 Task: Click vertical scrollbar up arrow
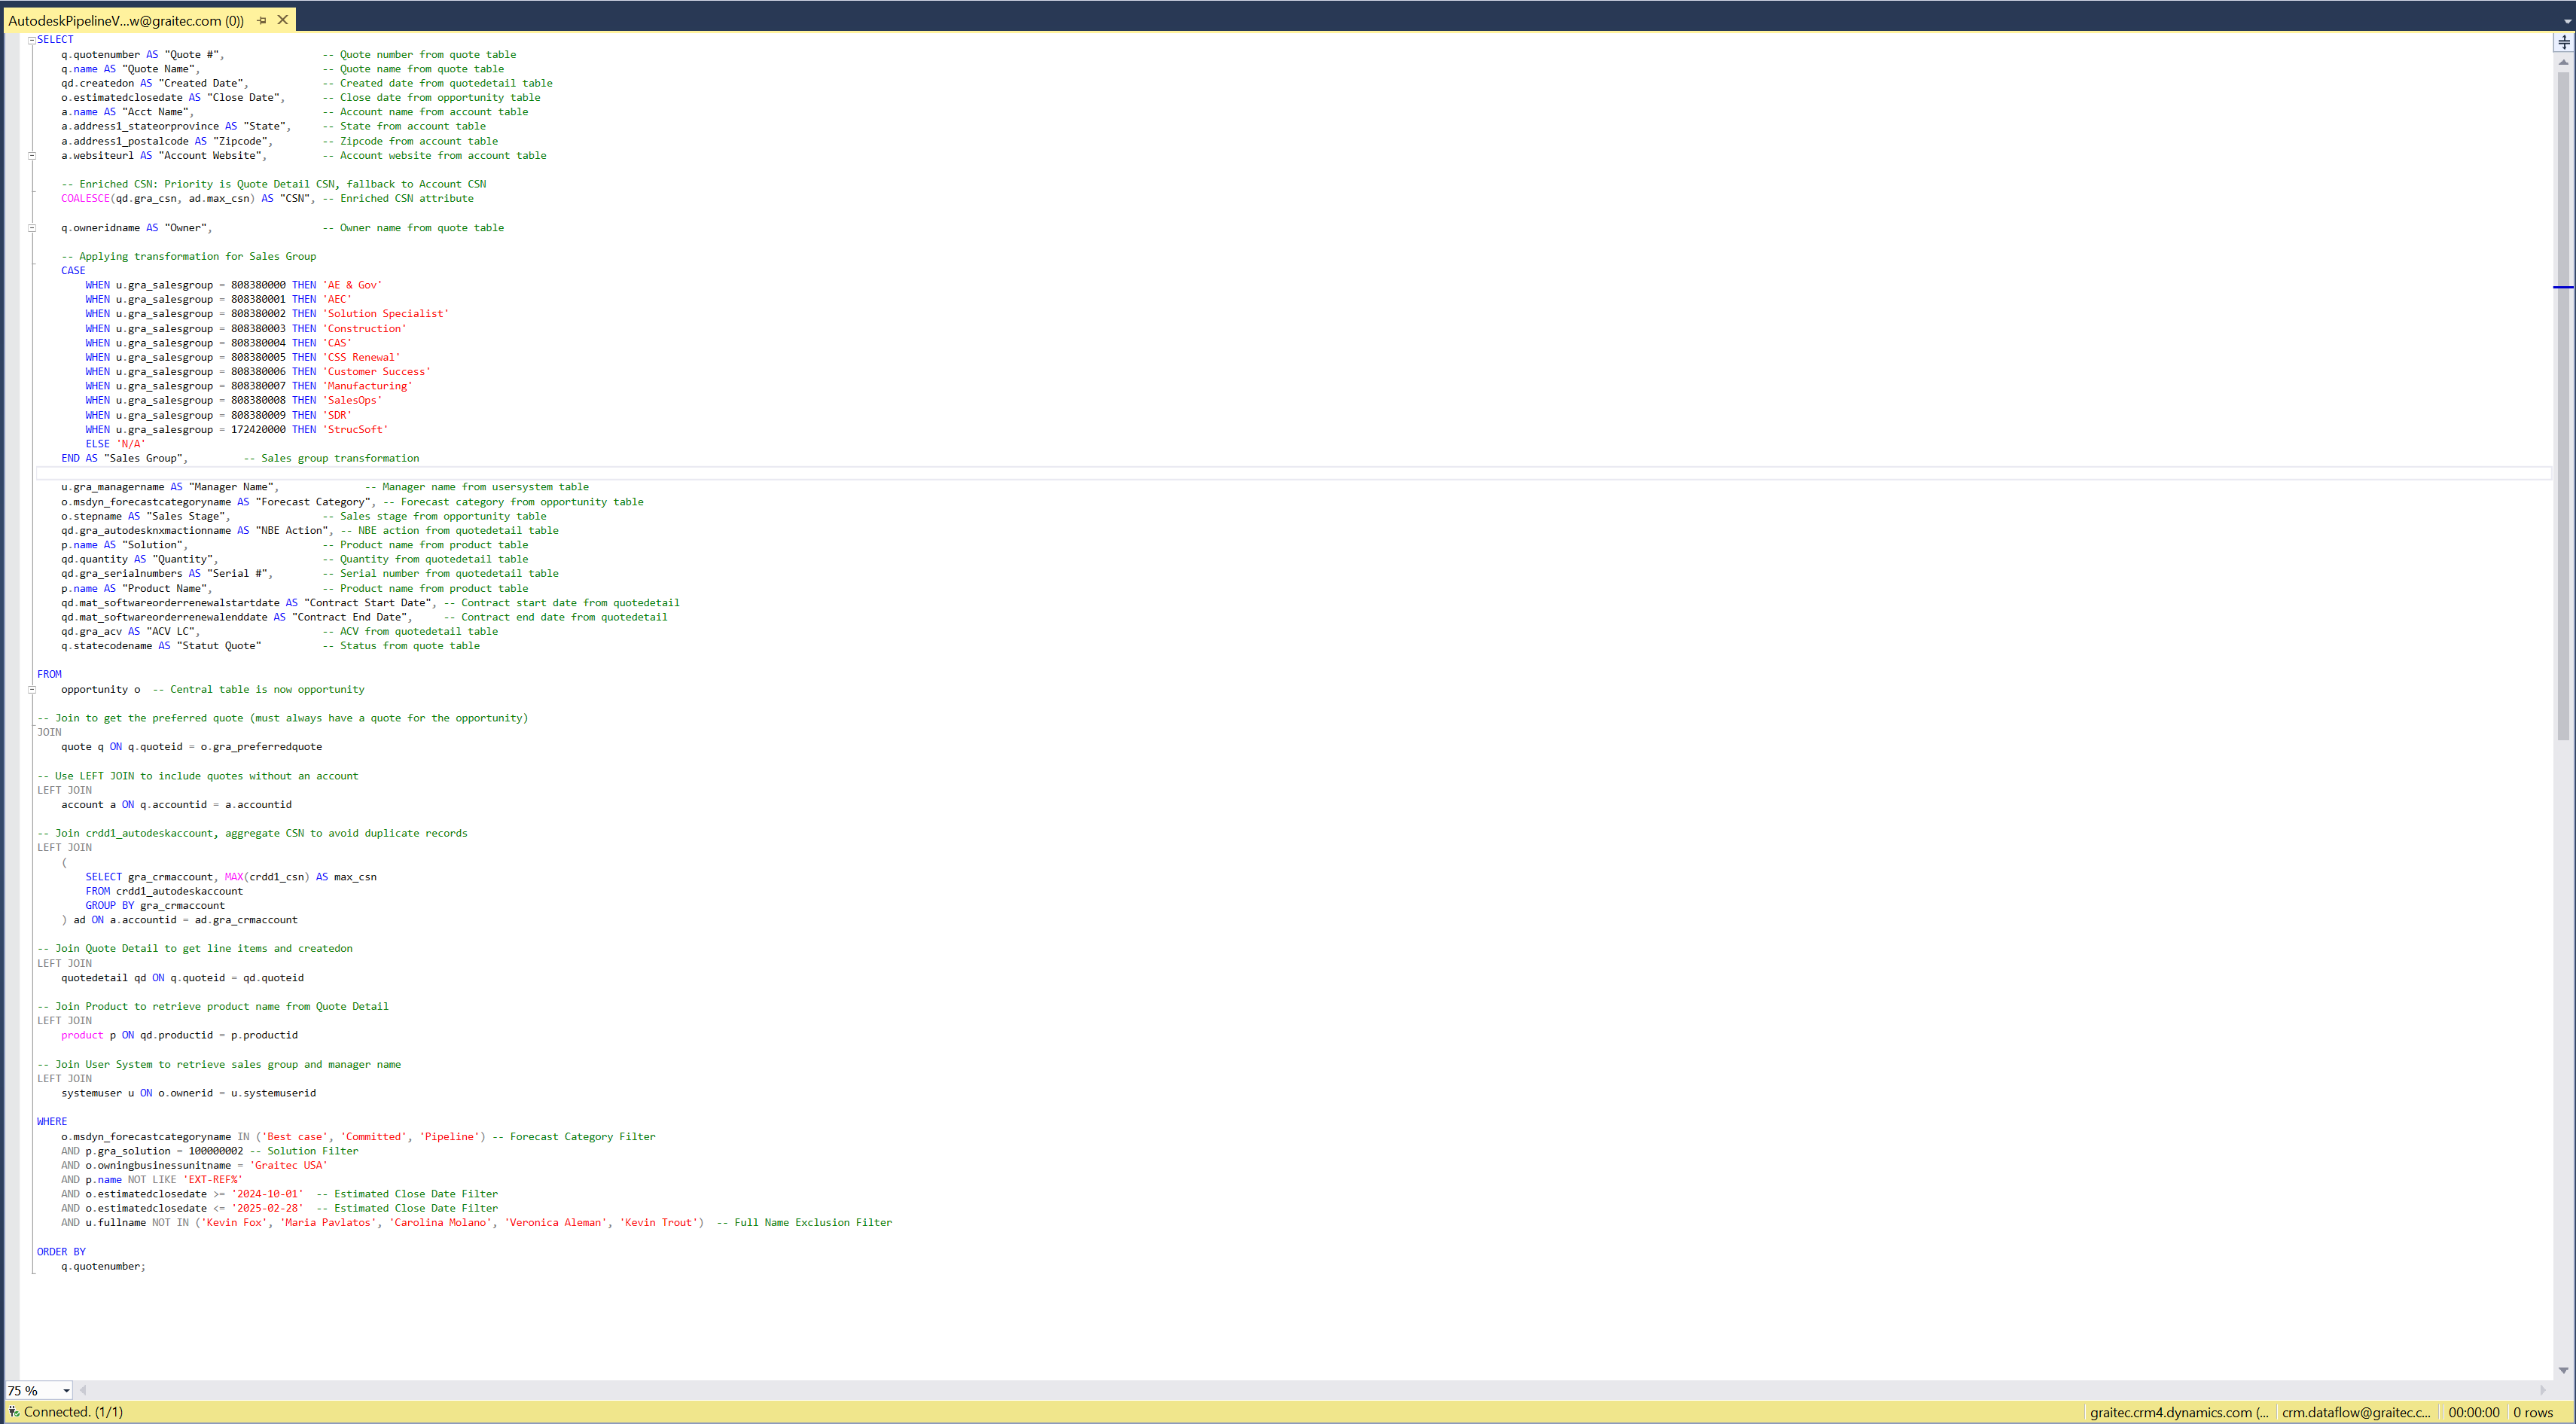pyautogui.click(x=2563, y=62)
